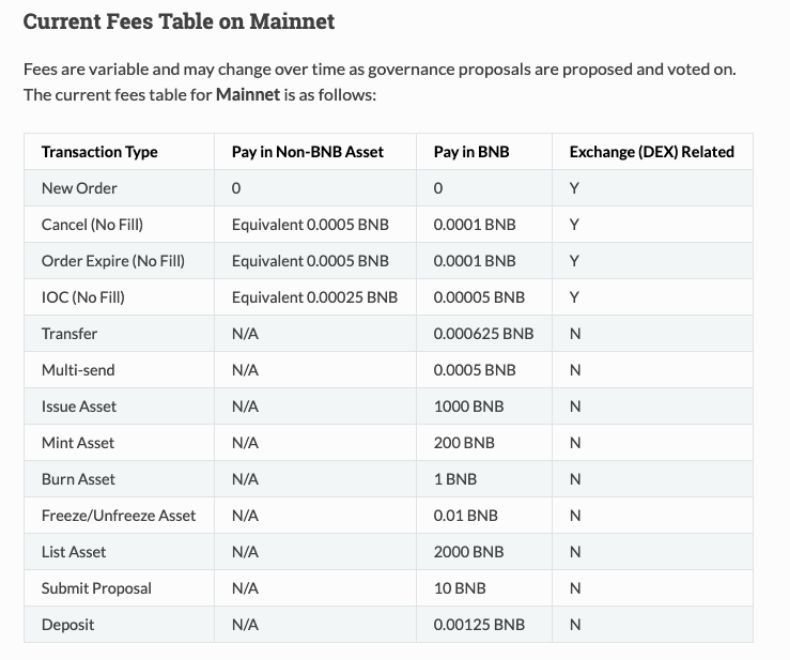
Task: Select the Deposit fee '0.00125 BNB'
Action: click(479, 624)
